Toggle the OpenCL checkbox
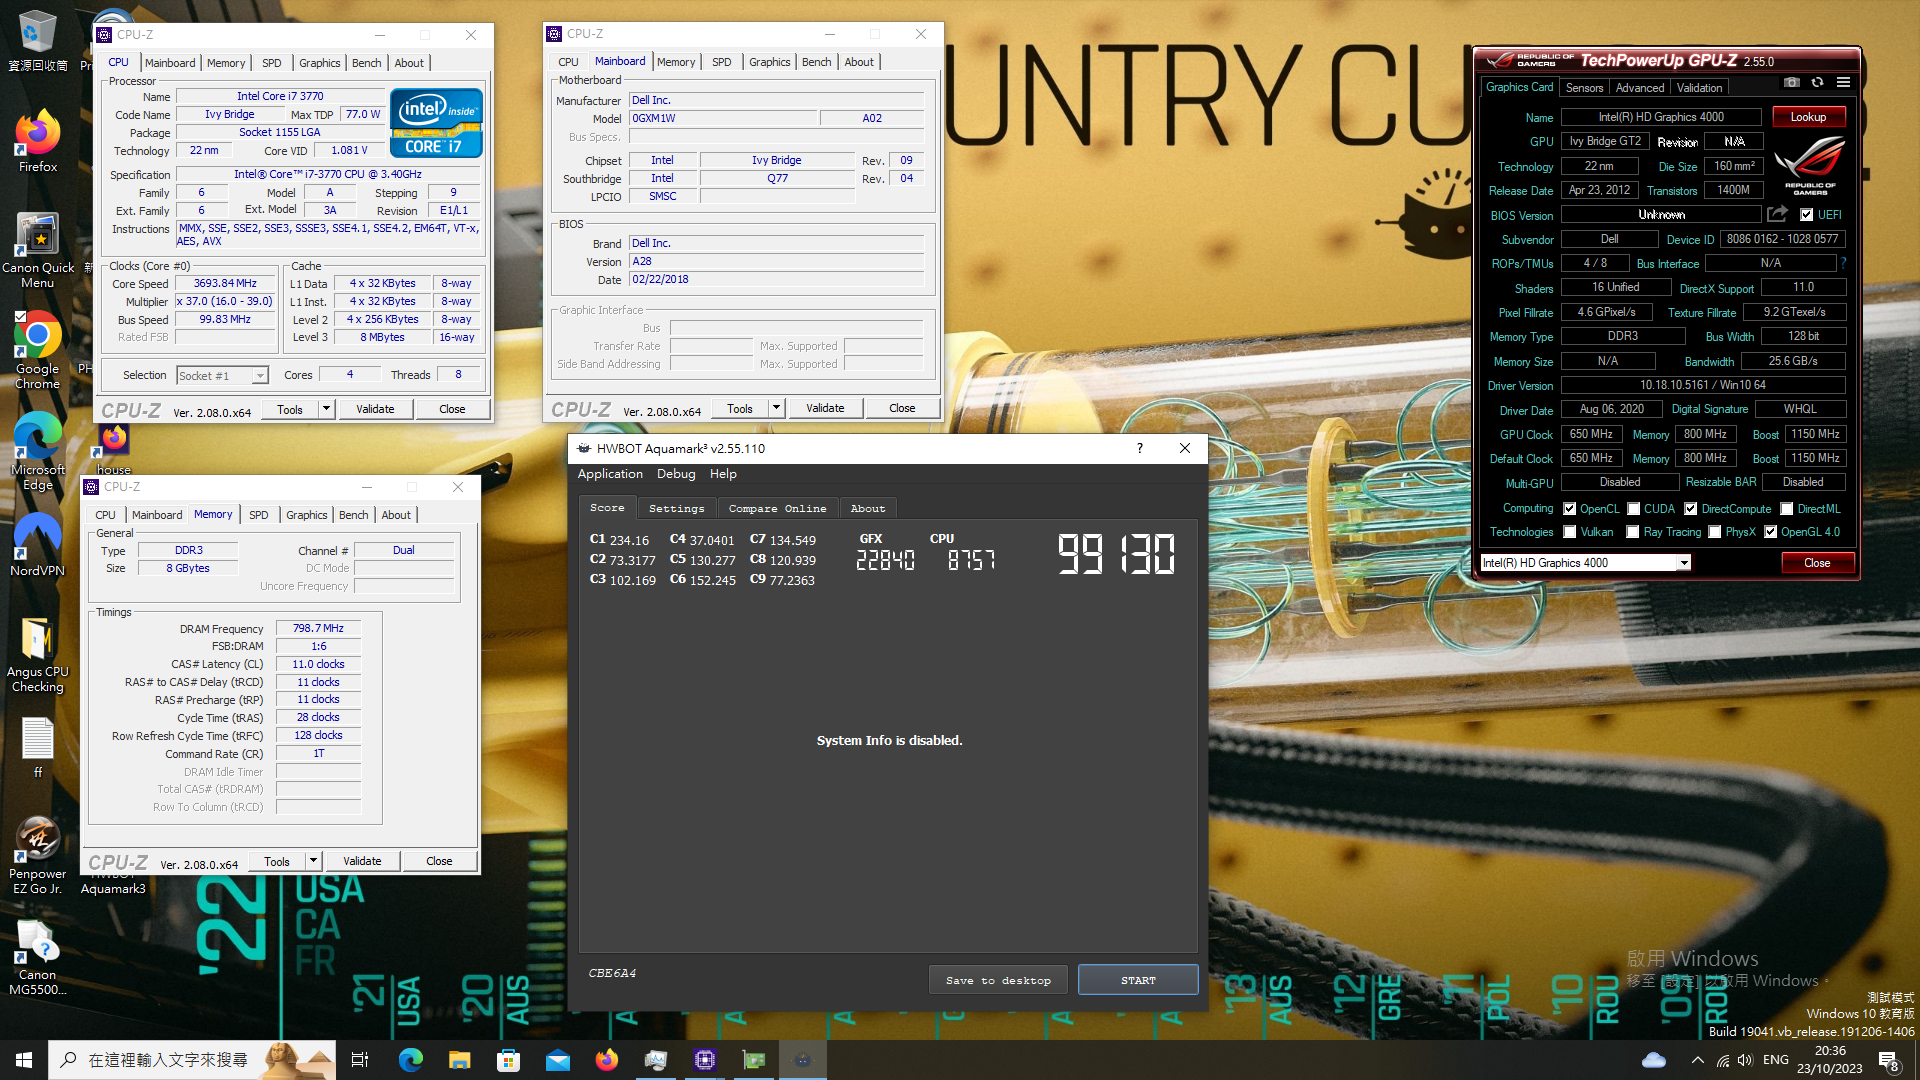 (1569, 508)
